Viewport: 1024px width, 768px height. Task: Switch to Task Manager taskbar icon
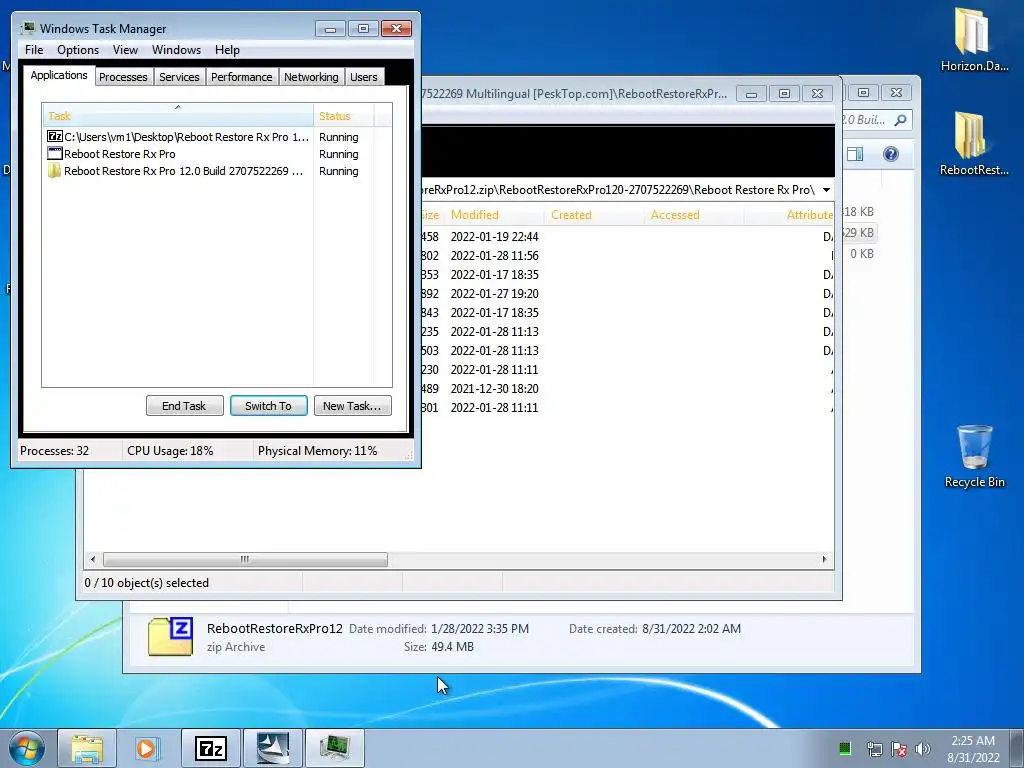tap(334, 748)
